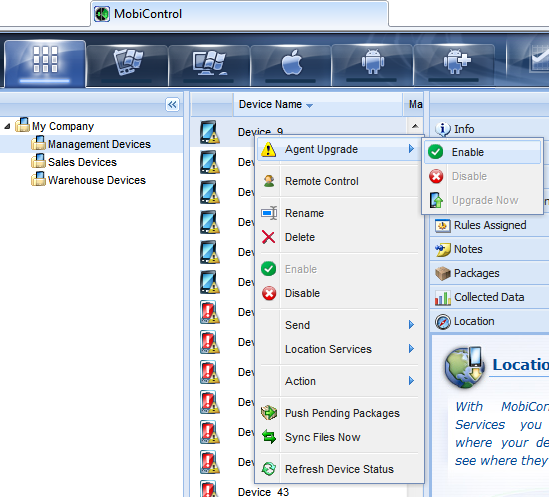Click the Sync Files Now arrows icon

[269, 437]
